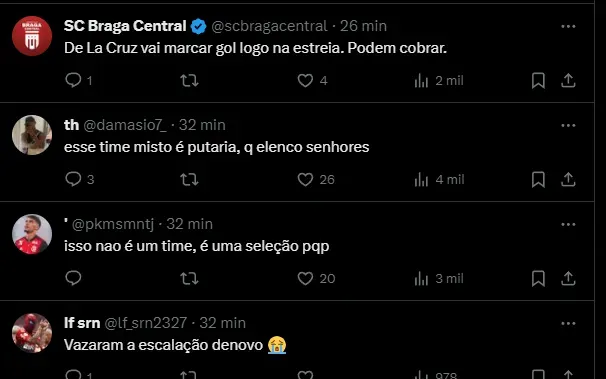Reply to SC Braga Central's tweet
The image size is (606, 379).
[x=73, y=80]
